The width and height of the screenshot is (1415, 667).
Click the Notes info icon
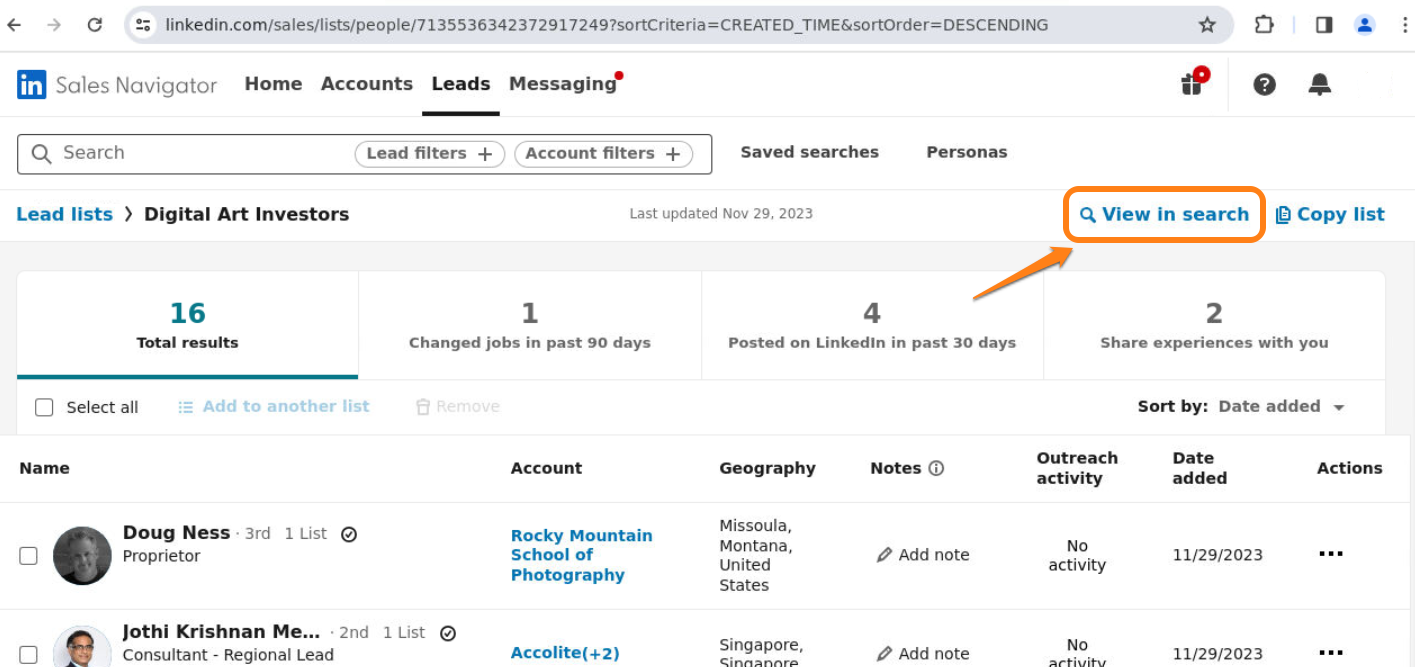coord(936,468)
